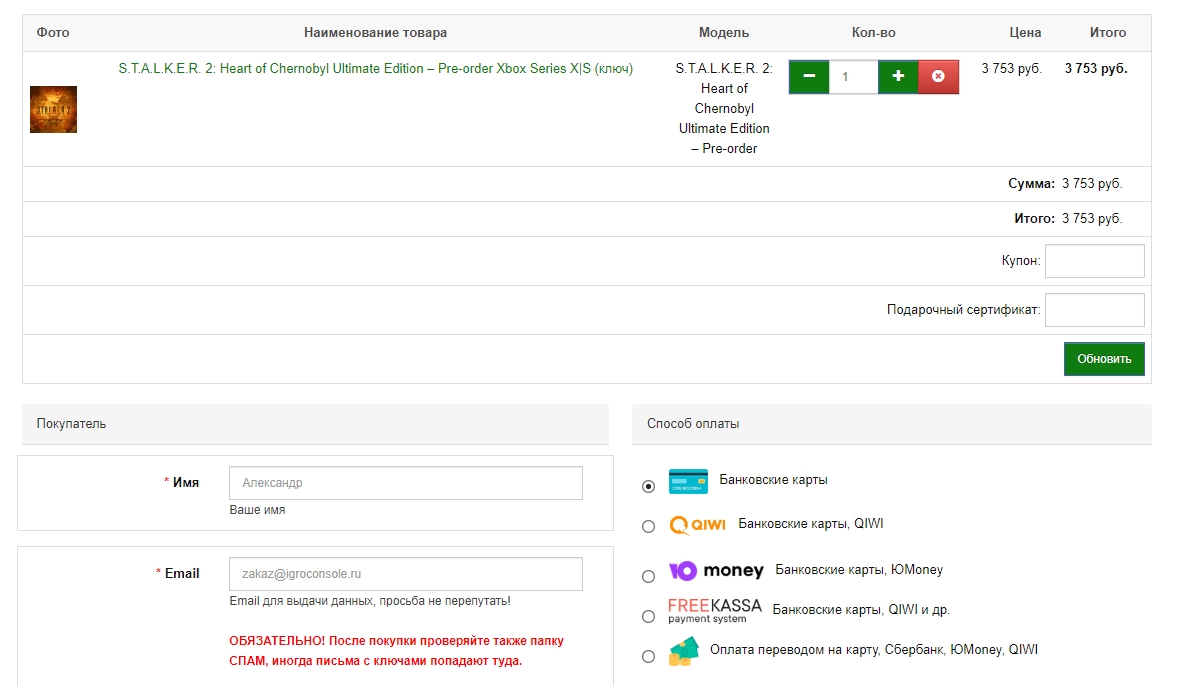Select ЮMoney payment radio button
This screenshot has width=1195, height=686.
649,576
